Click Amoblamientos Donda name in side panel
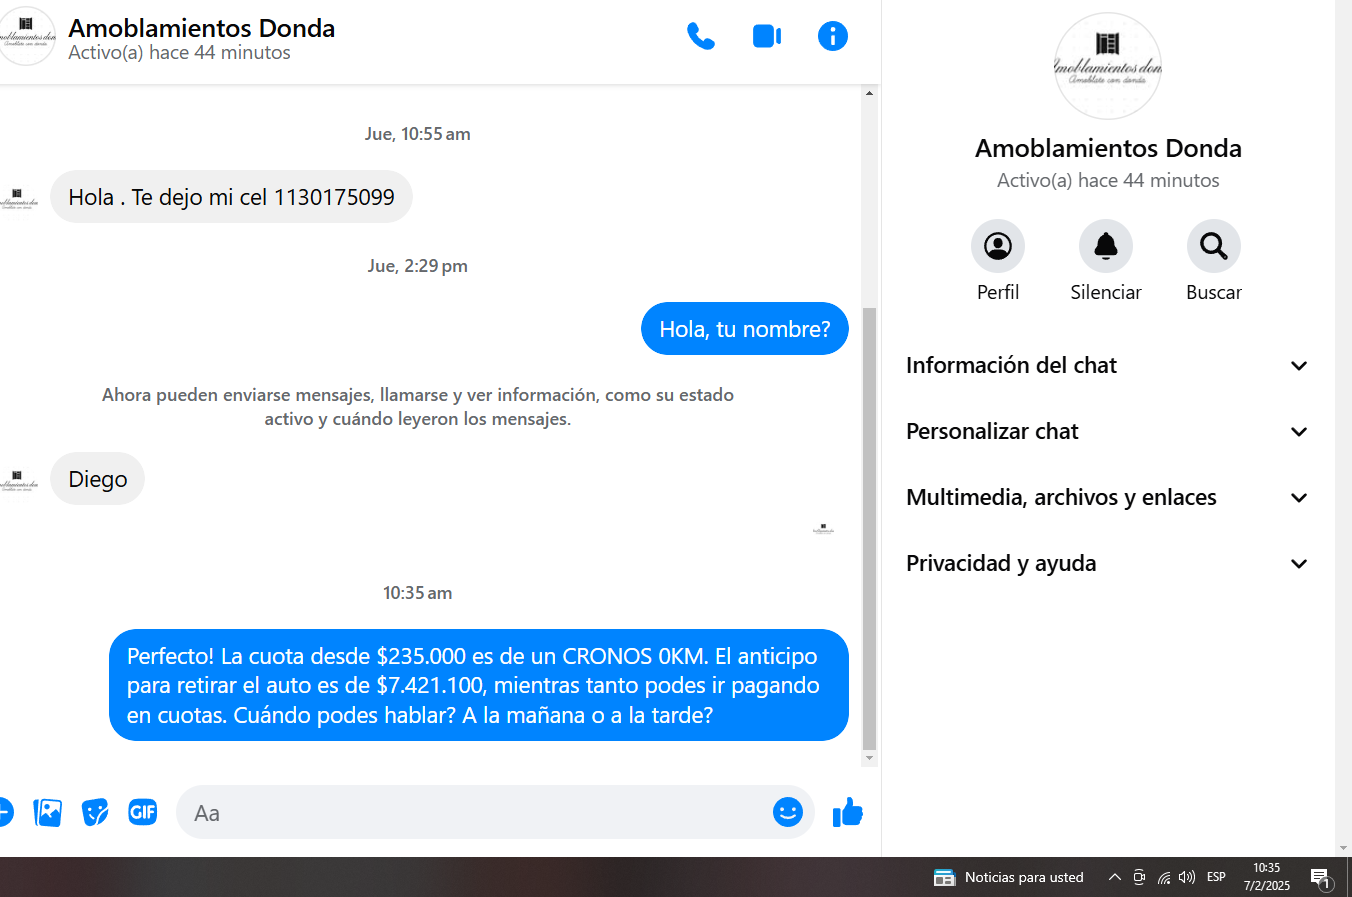The image size is (1352, 897). point(1108,148)
